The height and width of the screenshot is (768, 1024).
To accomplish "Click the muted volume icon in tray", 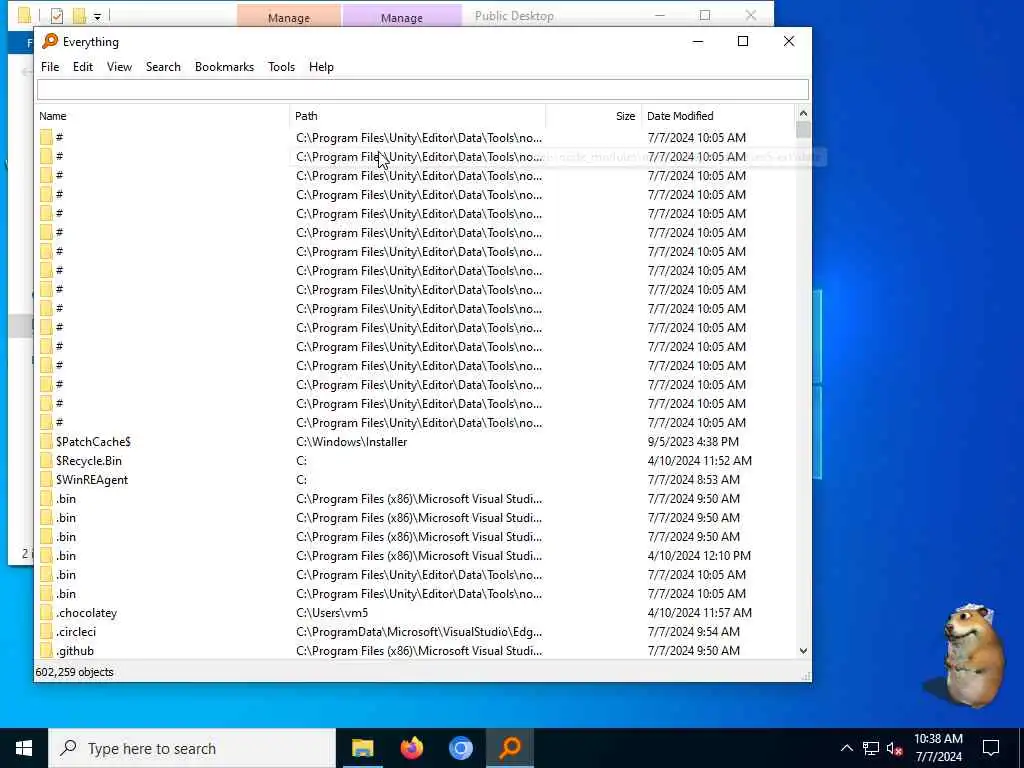I will point(895,748).
